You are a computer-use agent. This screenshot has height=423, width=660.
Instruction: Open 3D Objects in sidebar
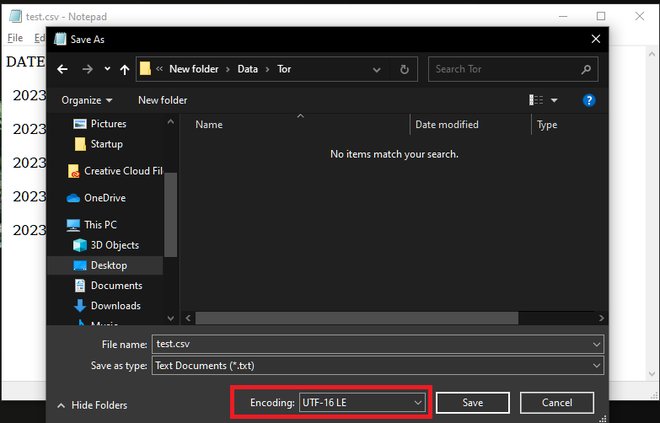(x=115, y=245)
